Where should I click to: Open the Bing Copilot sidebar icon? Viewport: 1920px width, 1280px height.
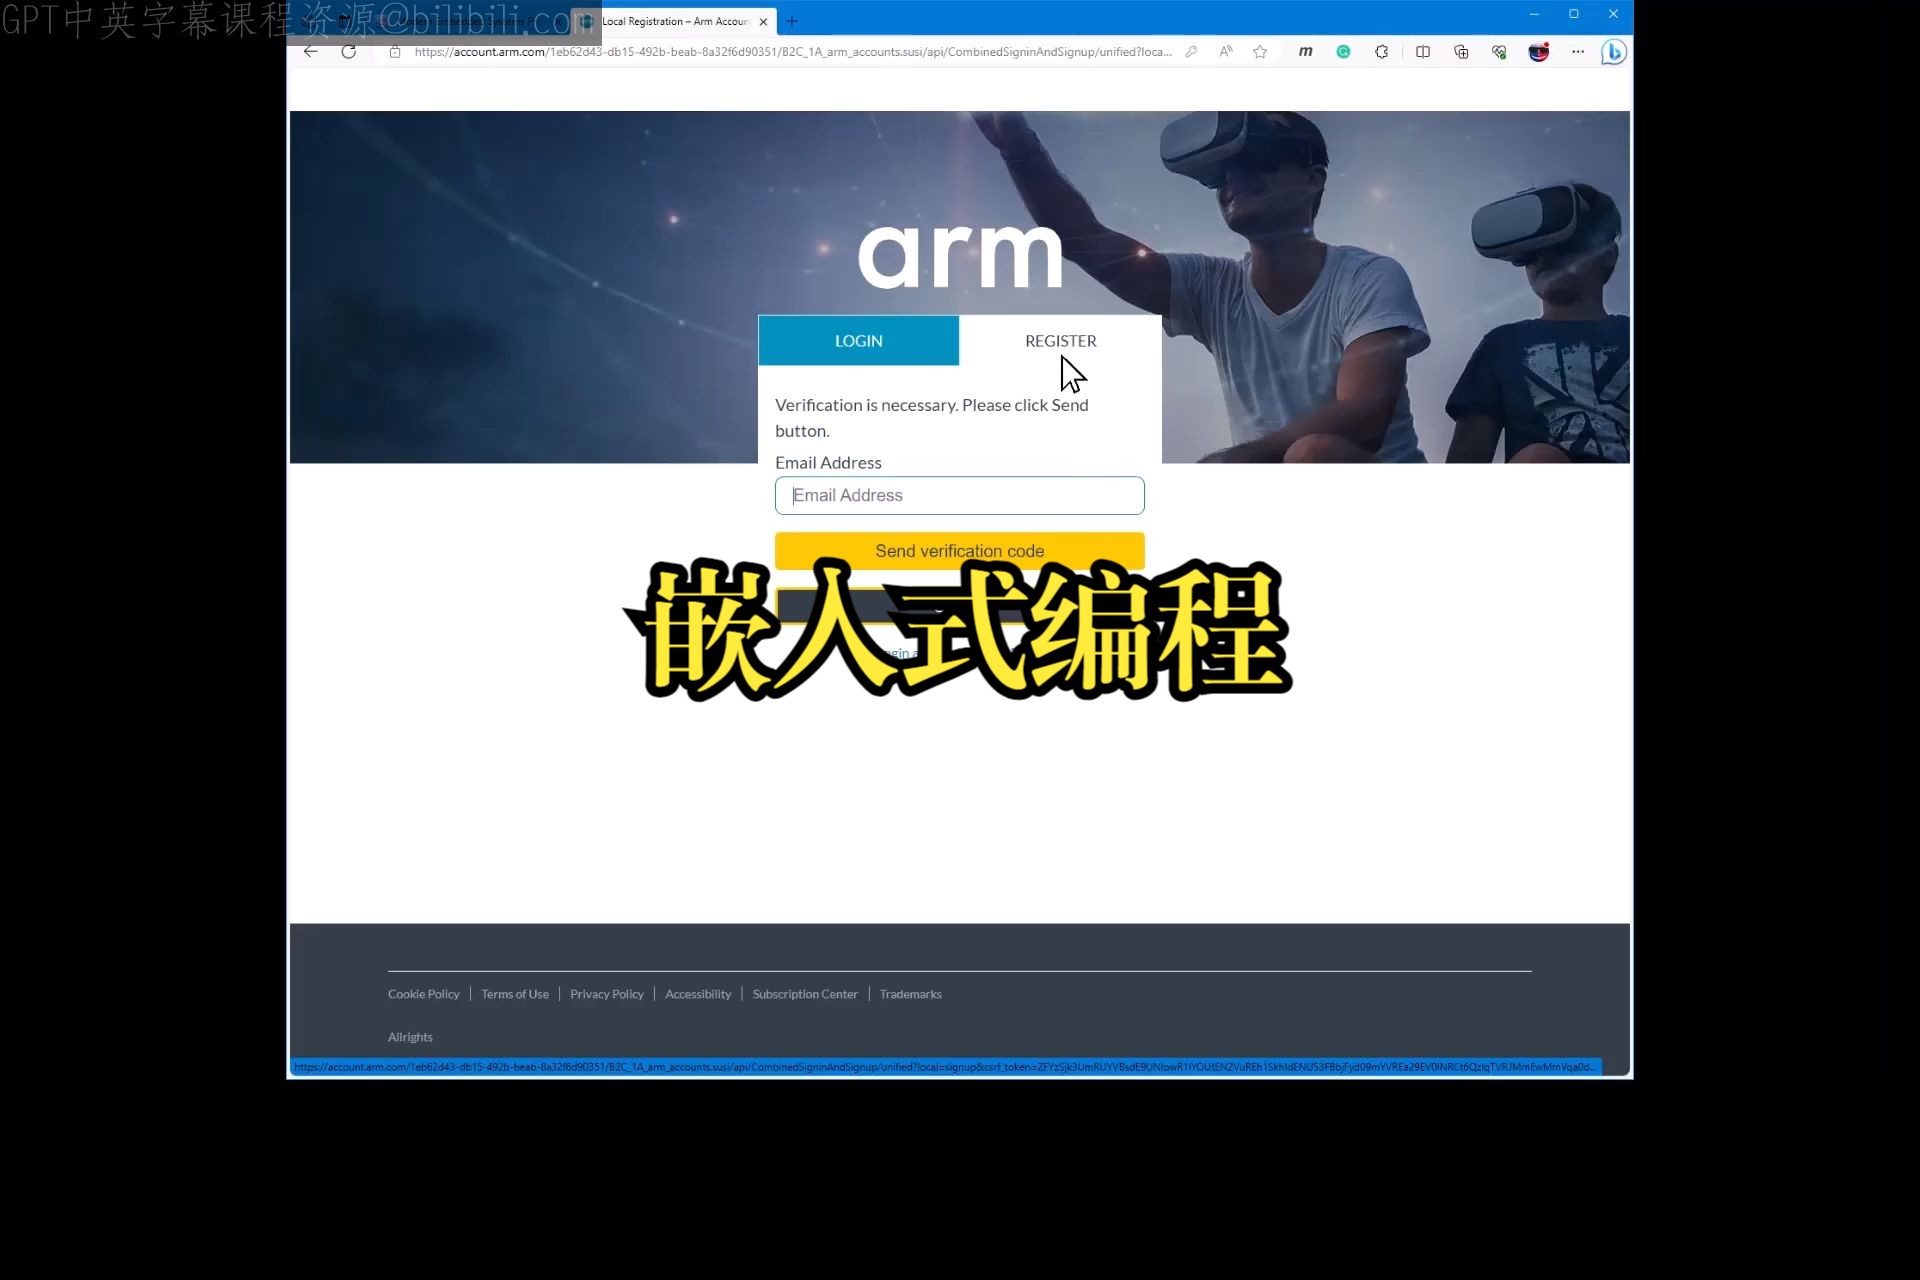coord(1613,52)
